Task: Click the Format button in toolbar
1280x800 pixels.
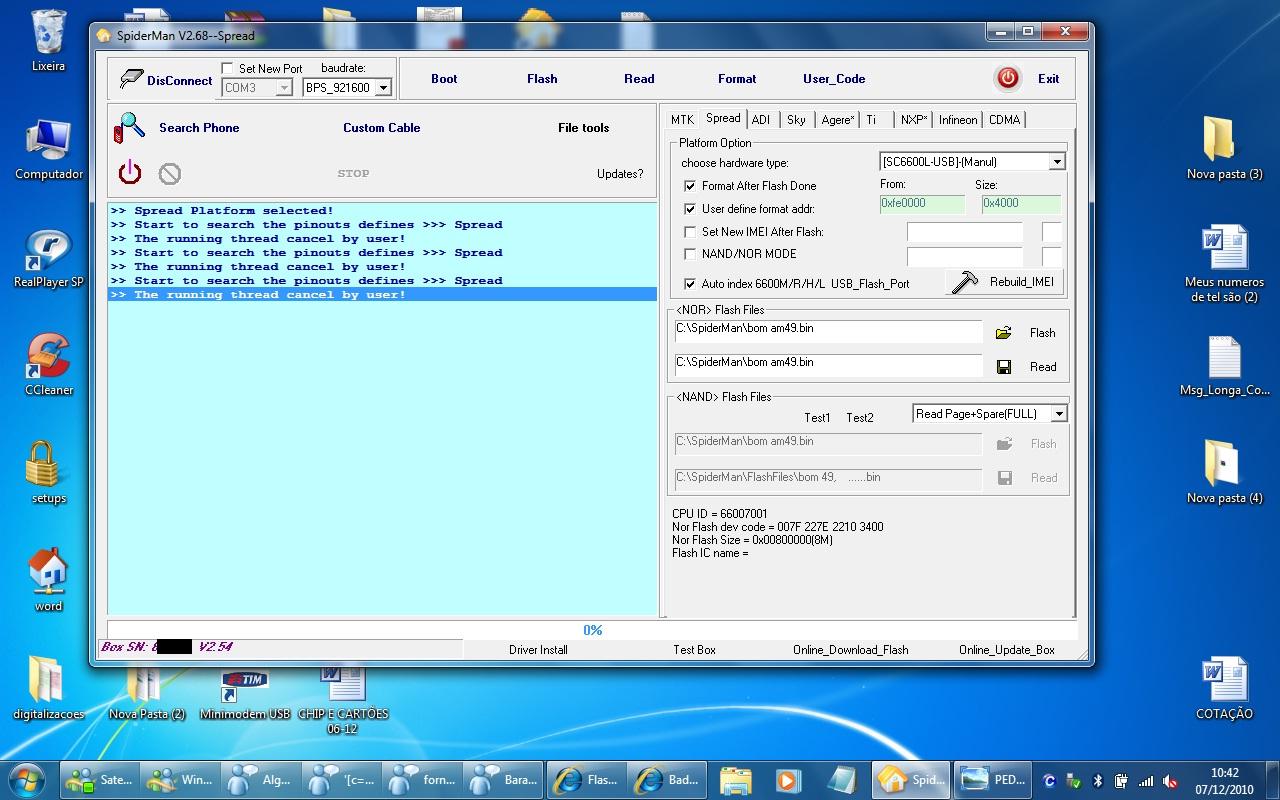Action: tap(737, 79)
